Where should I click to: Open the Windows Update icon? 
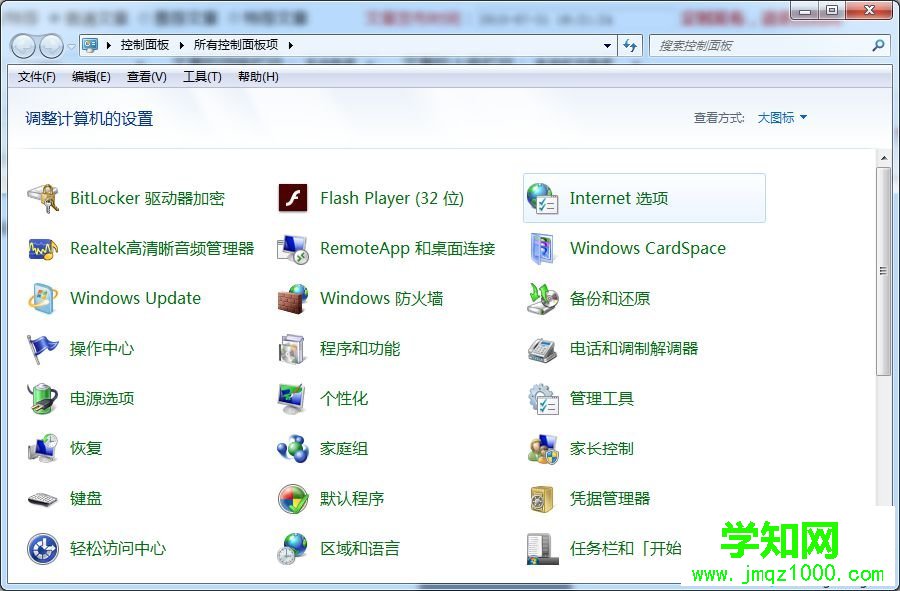point(43,298)
